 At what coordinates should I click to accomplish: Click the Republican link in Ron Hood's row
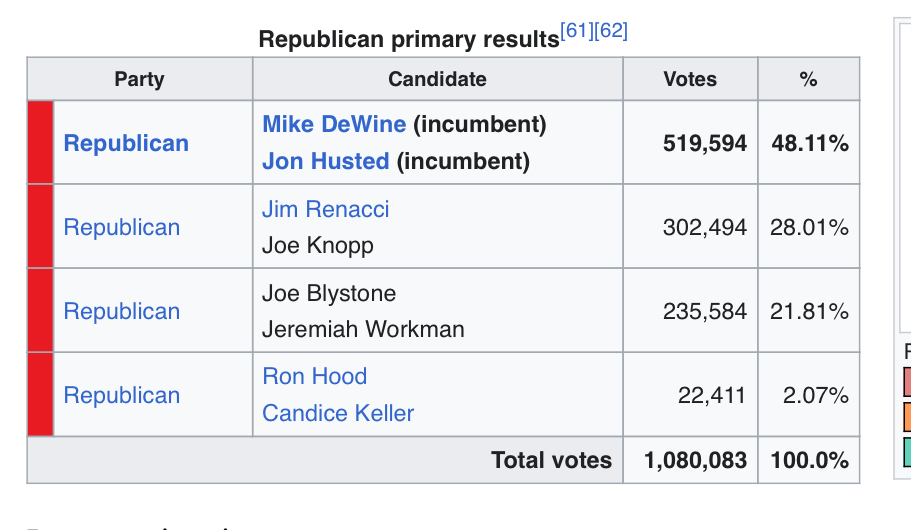pyautogui.click(x=122, y=395)
